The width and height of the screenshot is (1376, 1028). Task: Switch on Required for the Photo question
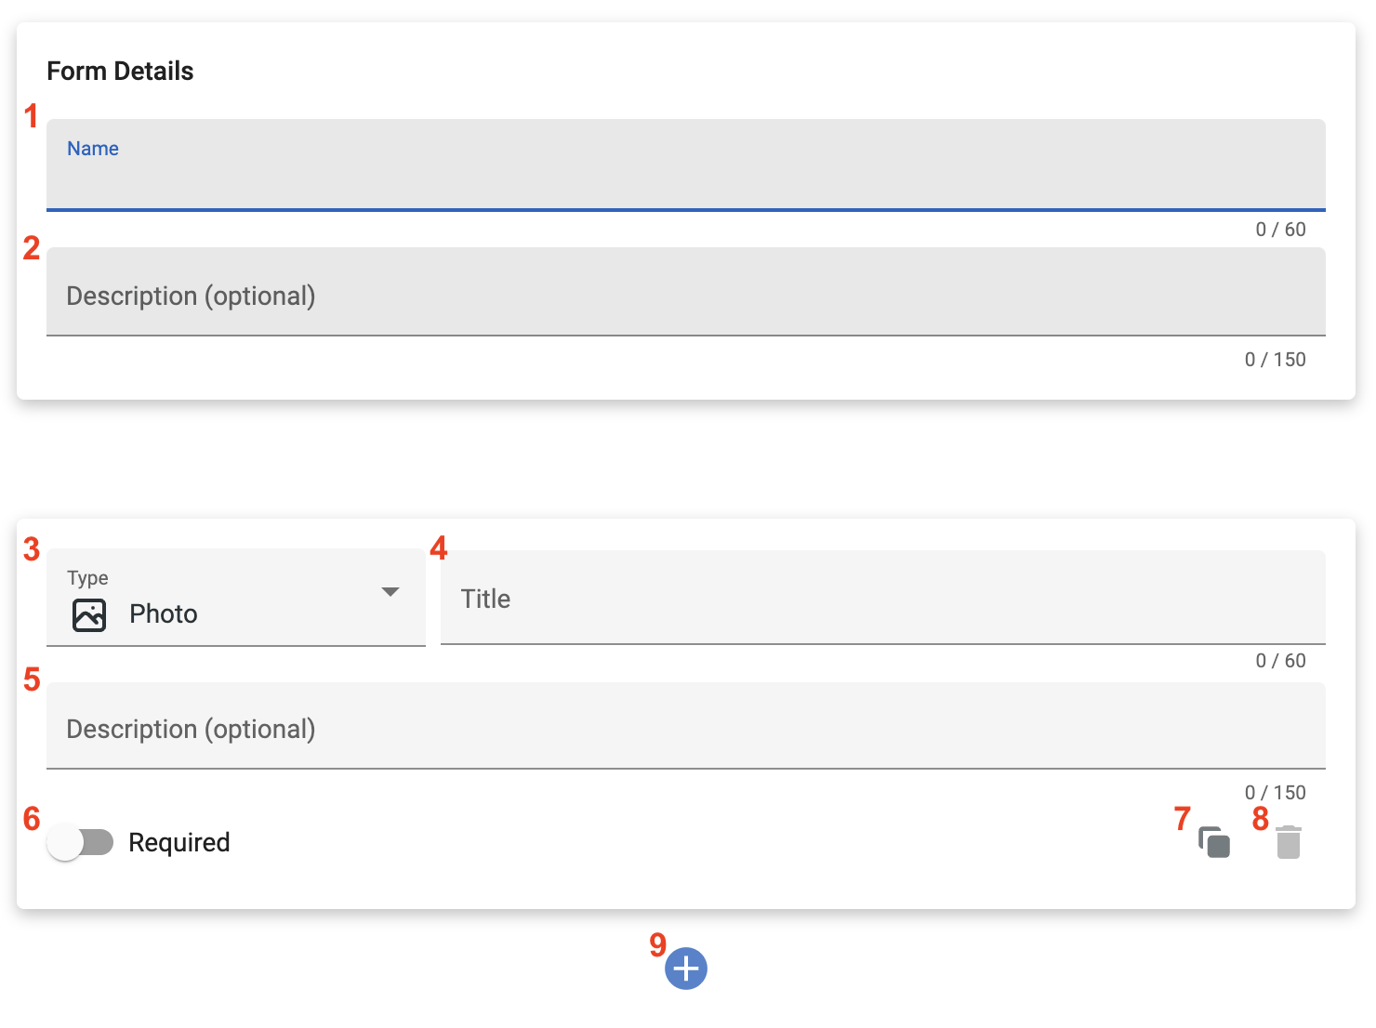coord(81,842)
